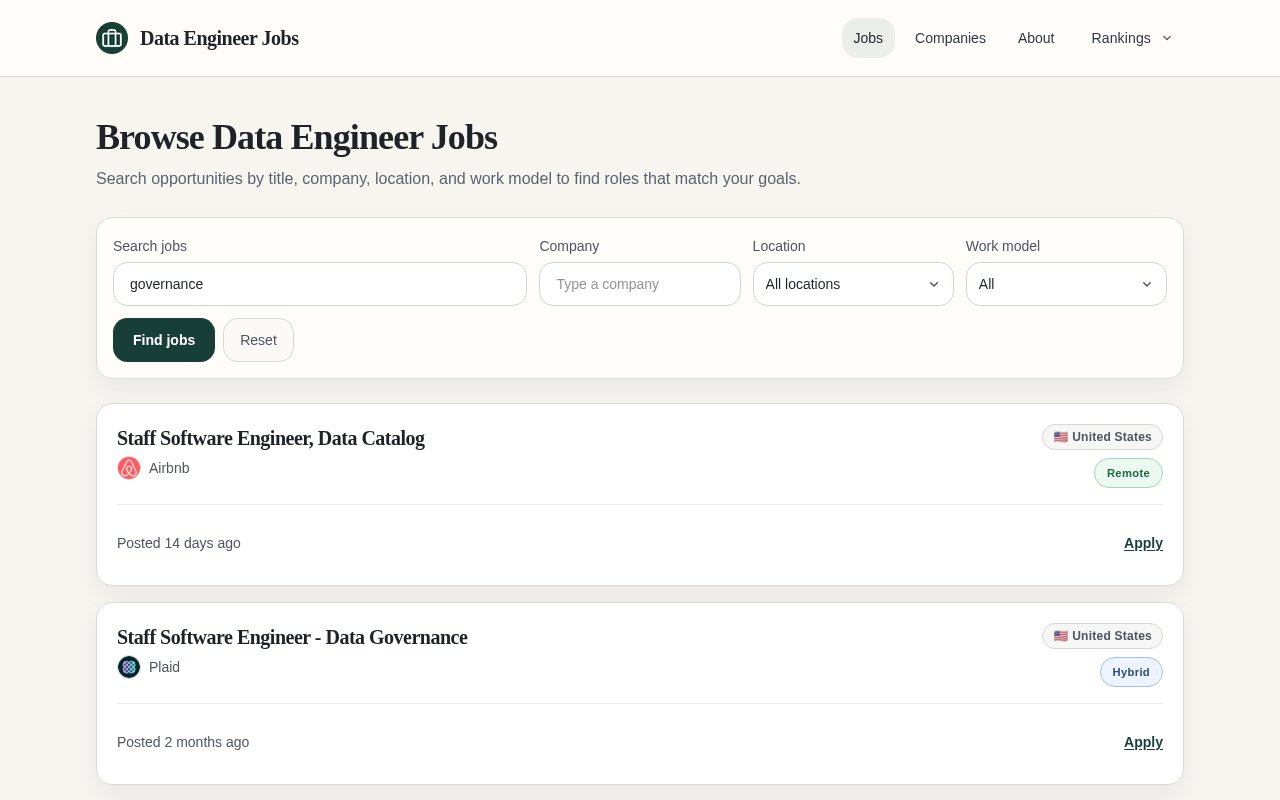The height and width of the screenshot is (800, 1280).
Task: Open the Data Engineer Jobs site title
Action: tap(219, 38)
